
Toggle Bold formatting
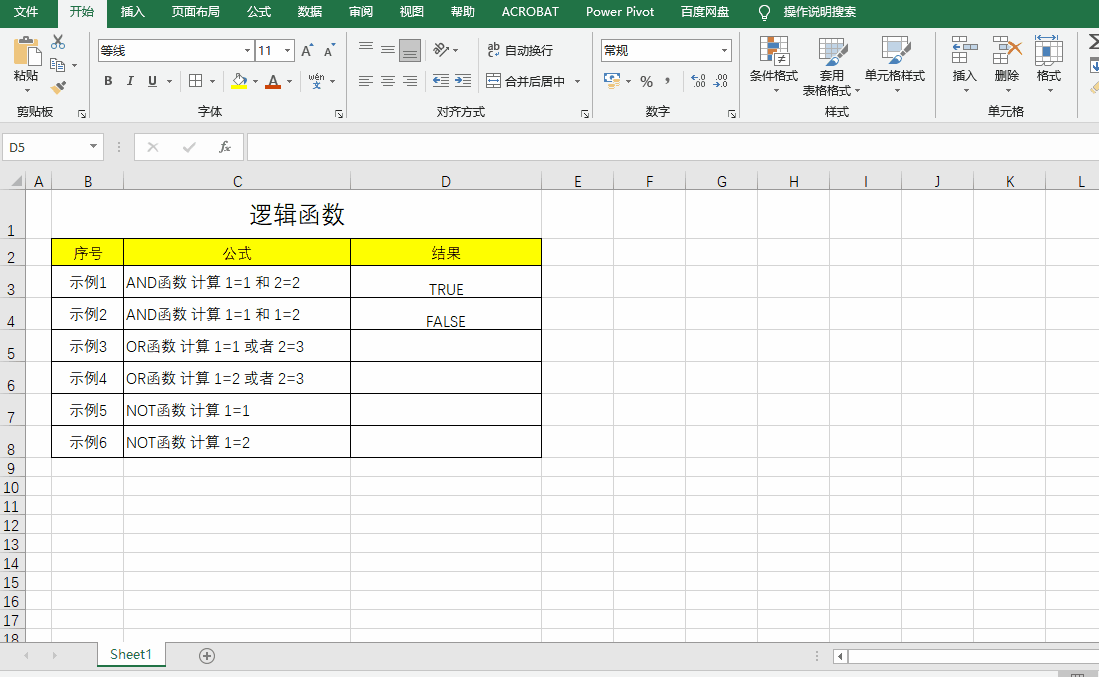pos(108,81)
